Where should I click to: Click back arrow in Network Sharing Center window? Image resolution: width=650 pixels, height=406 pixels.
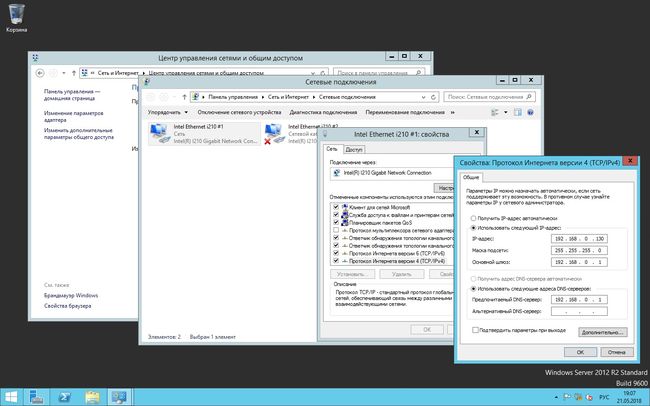pyautogui.click(x=40, y=73)
